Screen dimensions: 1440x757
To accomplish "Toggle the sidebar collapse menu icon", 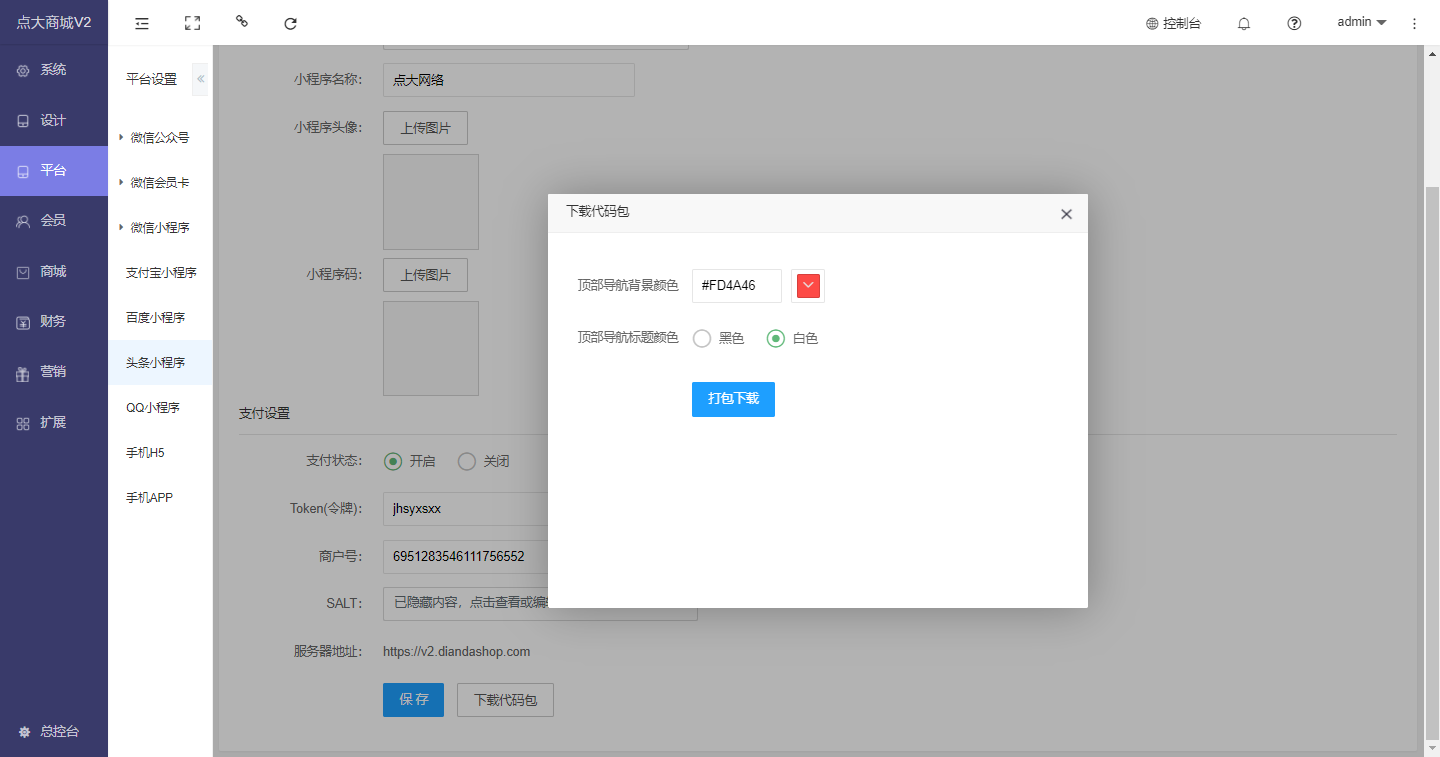I will tap(142, 23).
